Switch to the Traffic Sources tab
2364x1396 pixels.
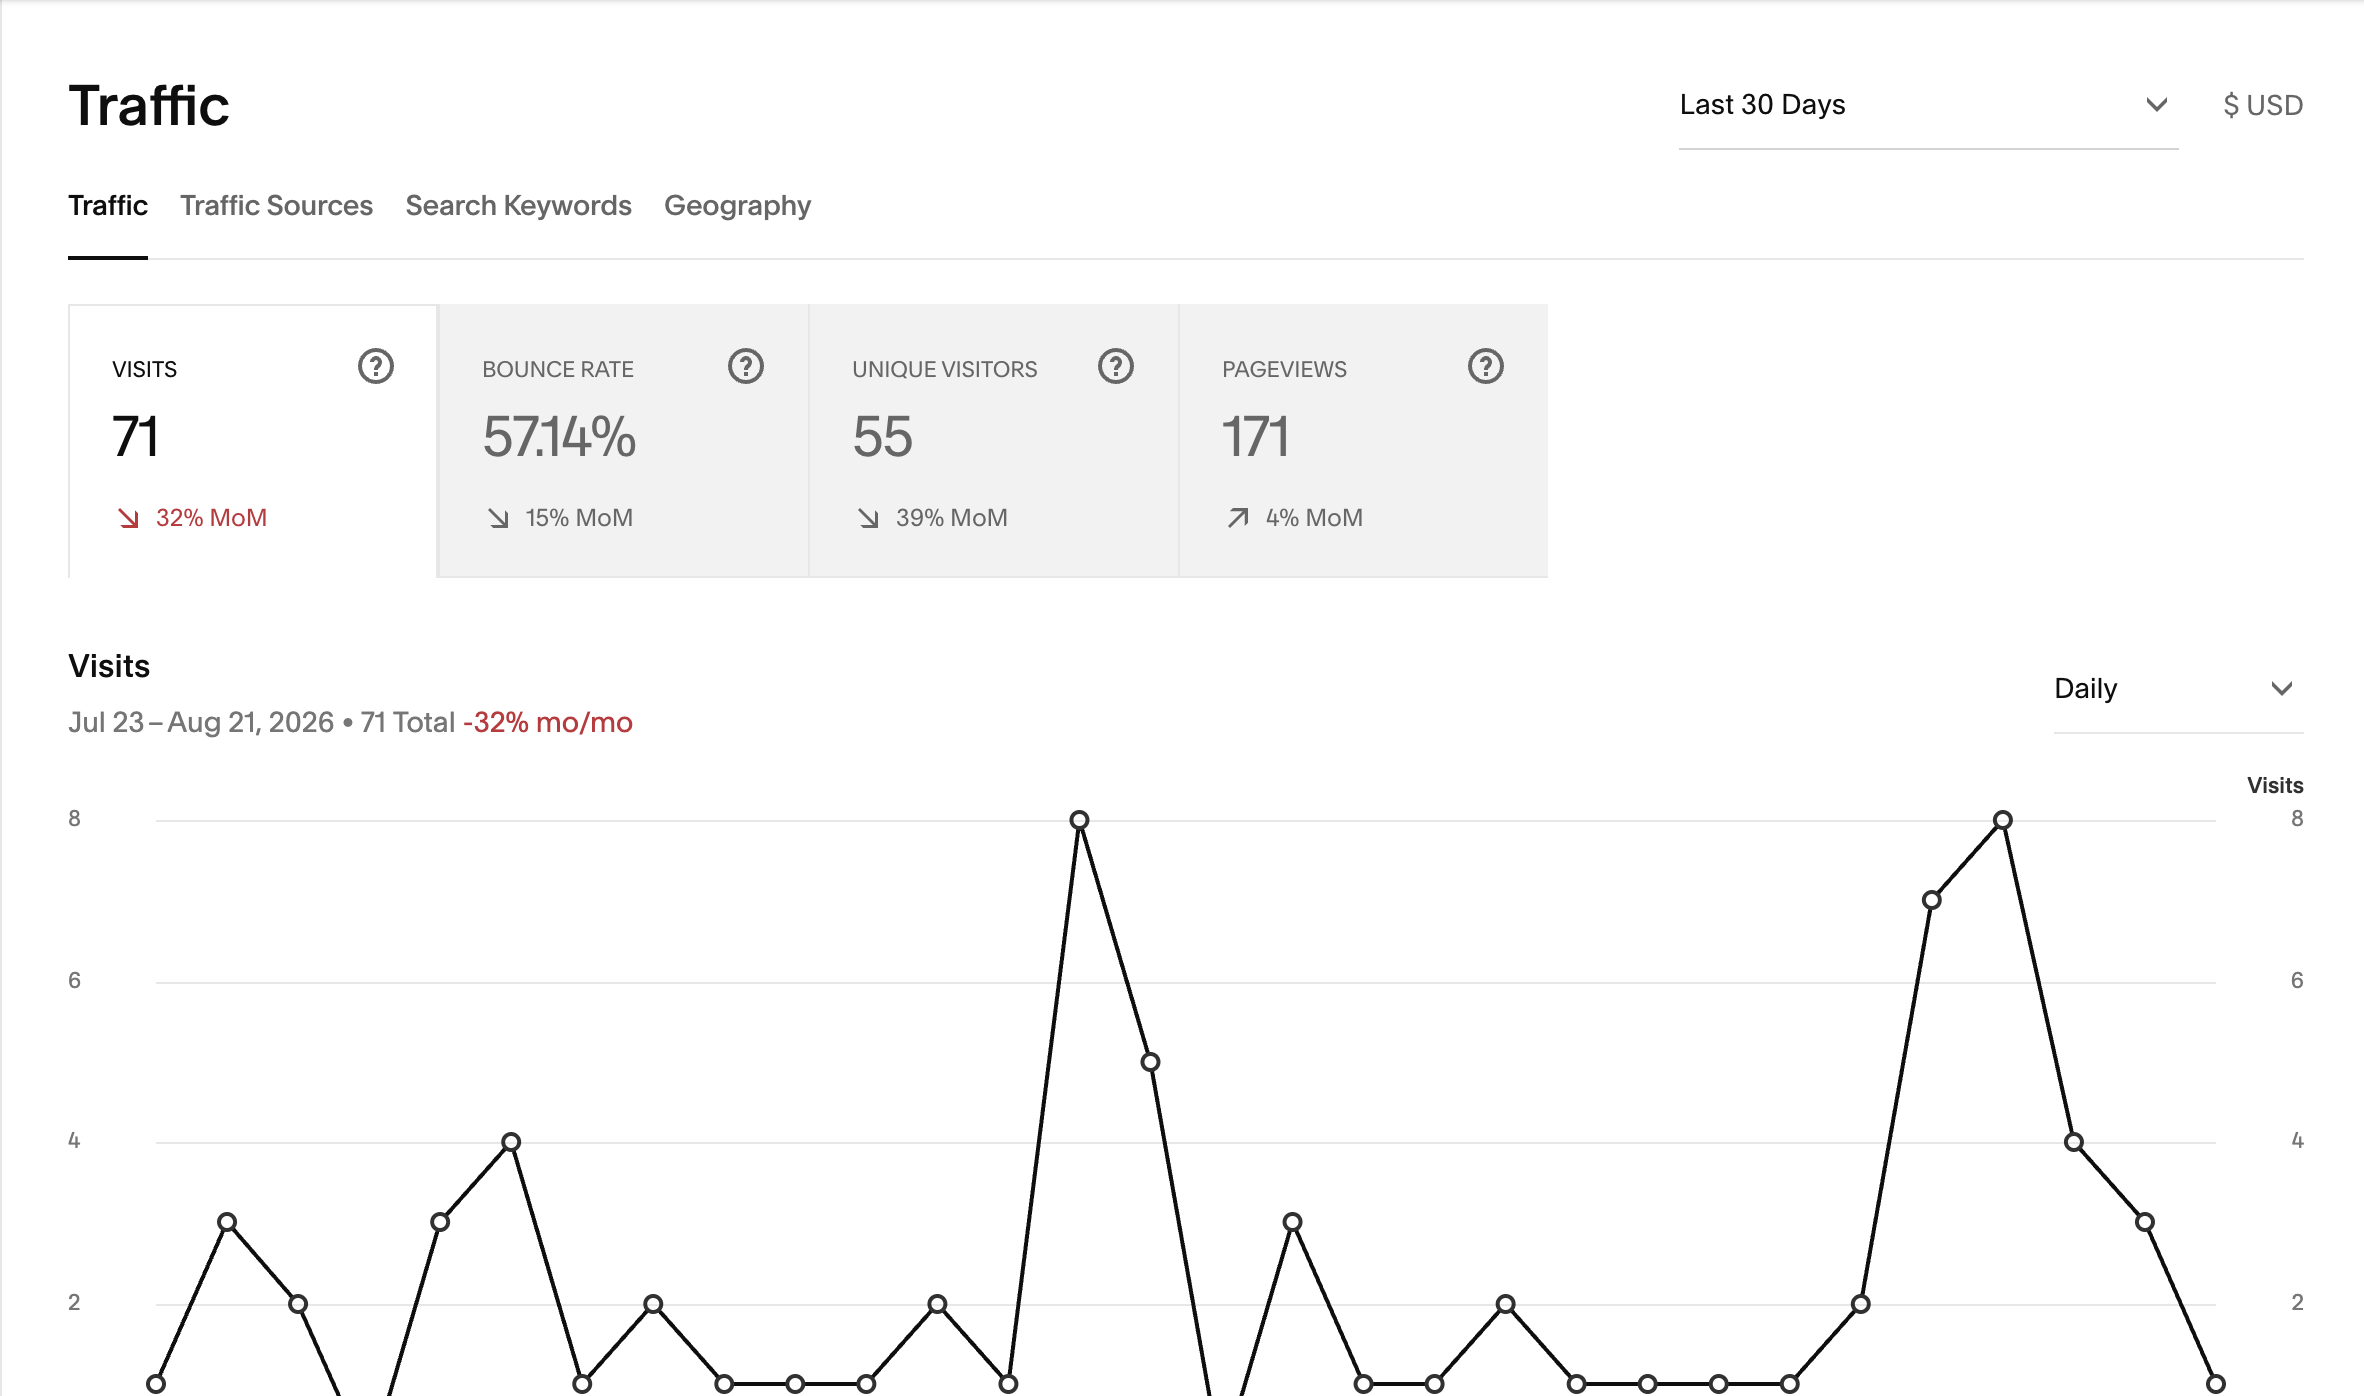click(x=276, y=206)
